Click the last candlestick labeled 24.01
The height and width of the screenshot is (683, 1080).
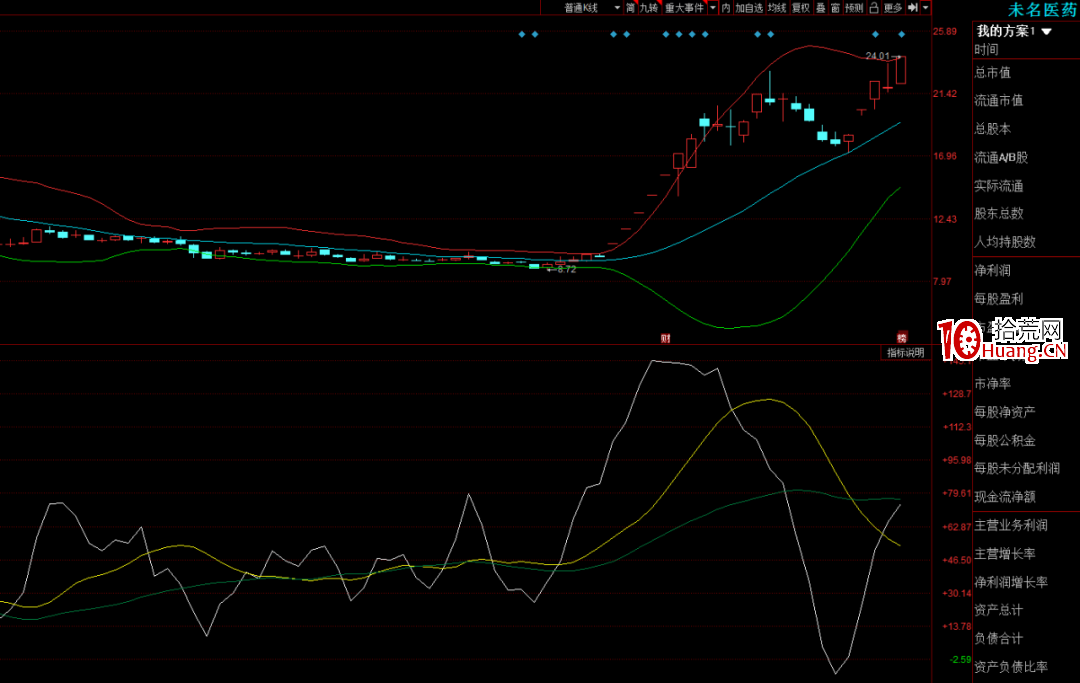click(901, 70)
